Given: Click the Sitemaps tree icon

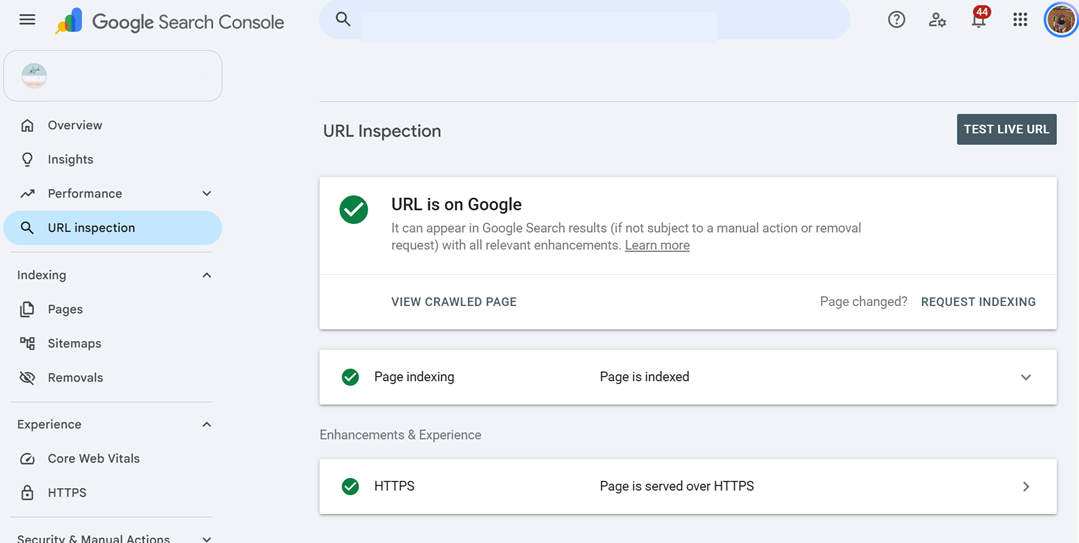Looking at the screenshot, I should (27, 343).
